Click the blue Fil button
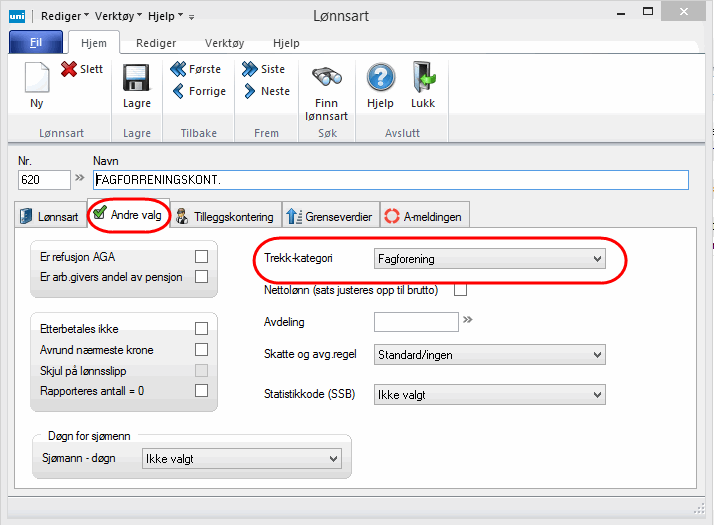 click(x=36, y=43)
